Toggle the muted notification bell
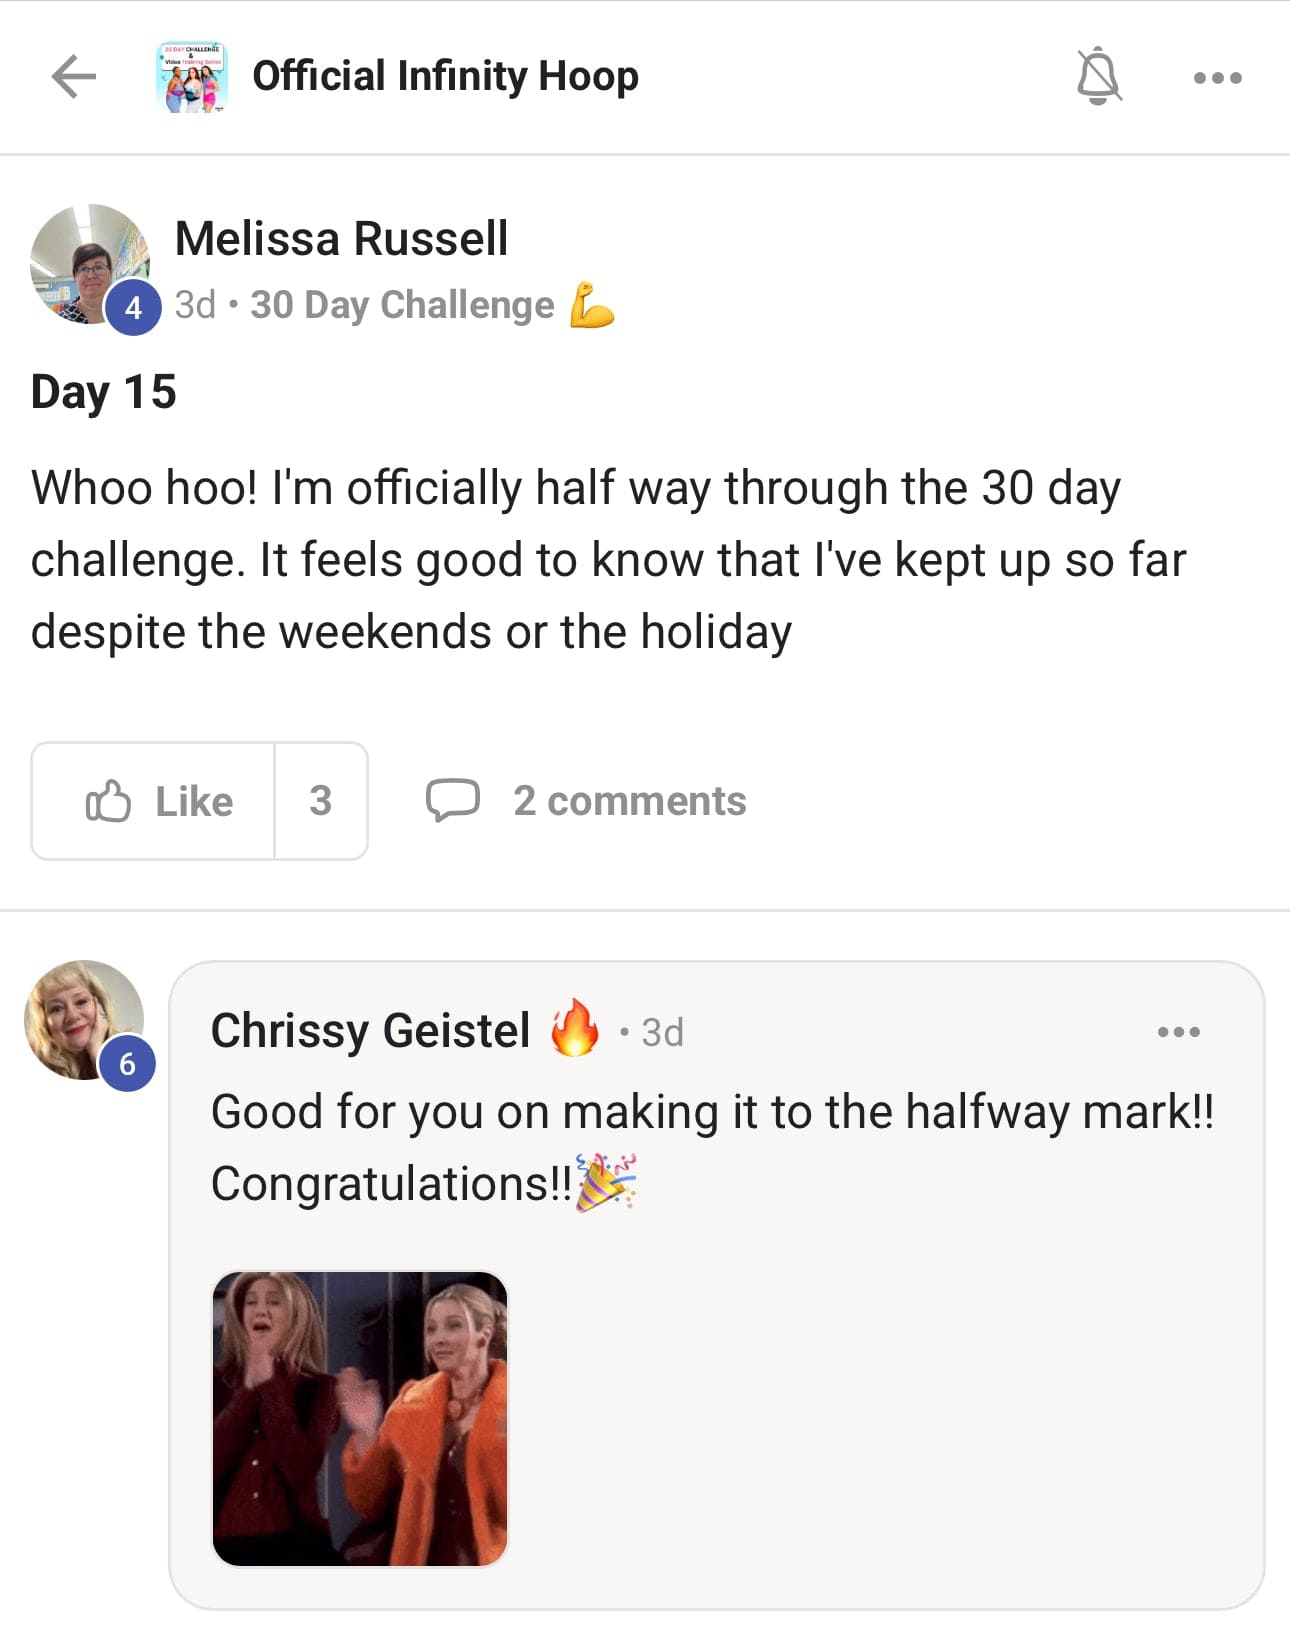The height and width of the screenshot is (1640, 1290). [1098, 76]
